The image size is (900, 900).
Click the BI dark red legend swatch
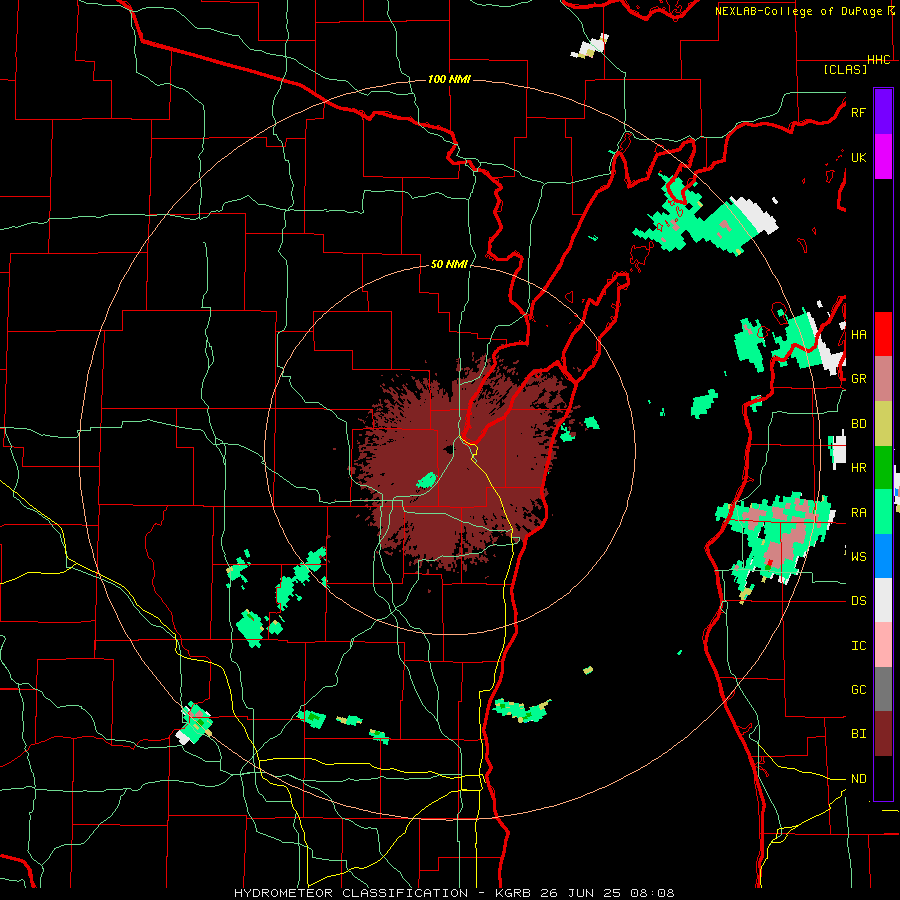coord(883,734)
